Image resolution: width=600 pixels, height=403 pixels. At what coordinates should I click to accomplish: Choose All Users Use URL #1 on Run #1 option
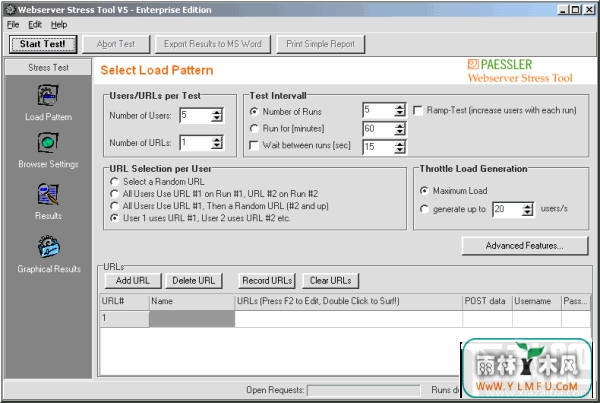click(x=114, y=194)
